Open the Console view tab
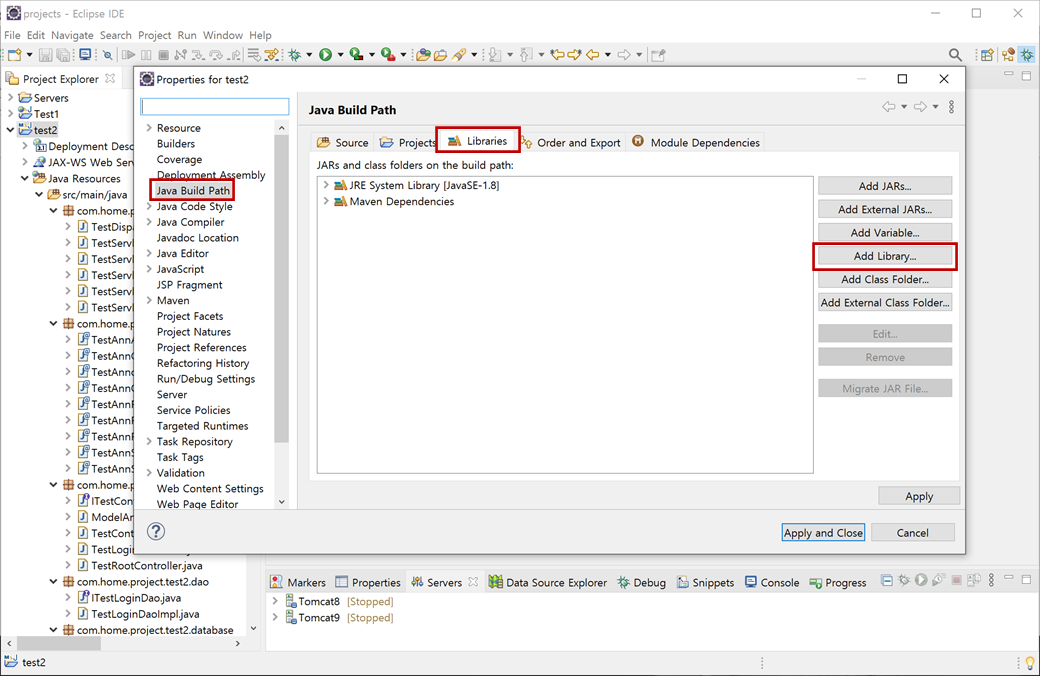Image resolution: width=1040 pixels, height=676 pixels. pyautogui.click(x=772, y=582)
